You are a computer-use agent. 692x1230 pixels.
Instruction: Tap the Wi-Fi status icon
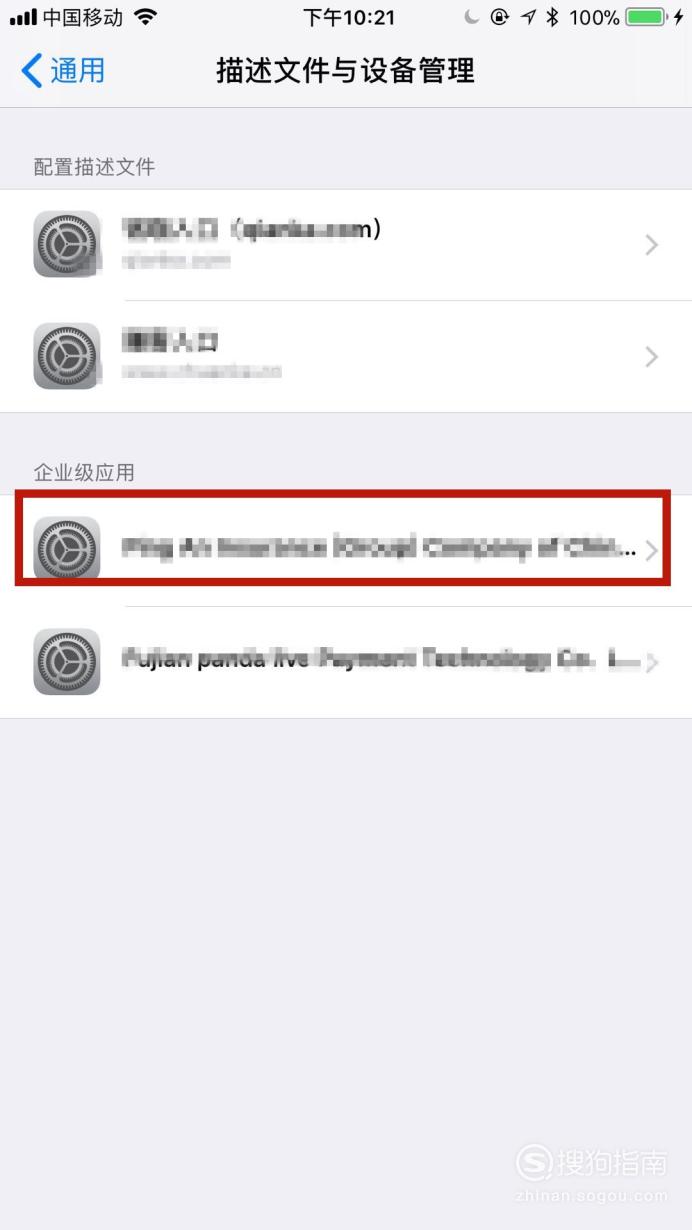145,17
